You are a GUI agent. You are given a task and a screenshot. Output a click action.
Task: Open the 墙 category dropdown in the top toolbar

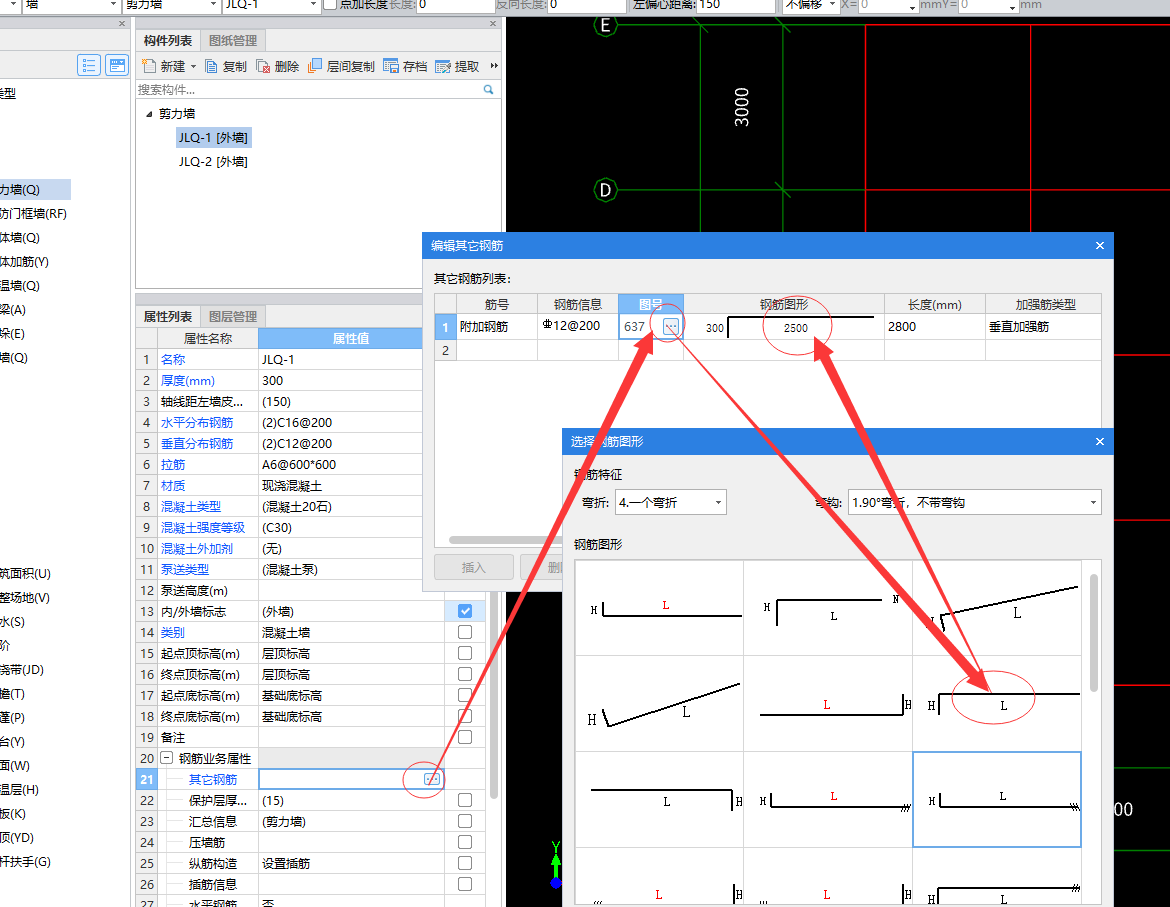coord(71,5)
